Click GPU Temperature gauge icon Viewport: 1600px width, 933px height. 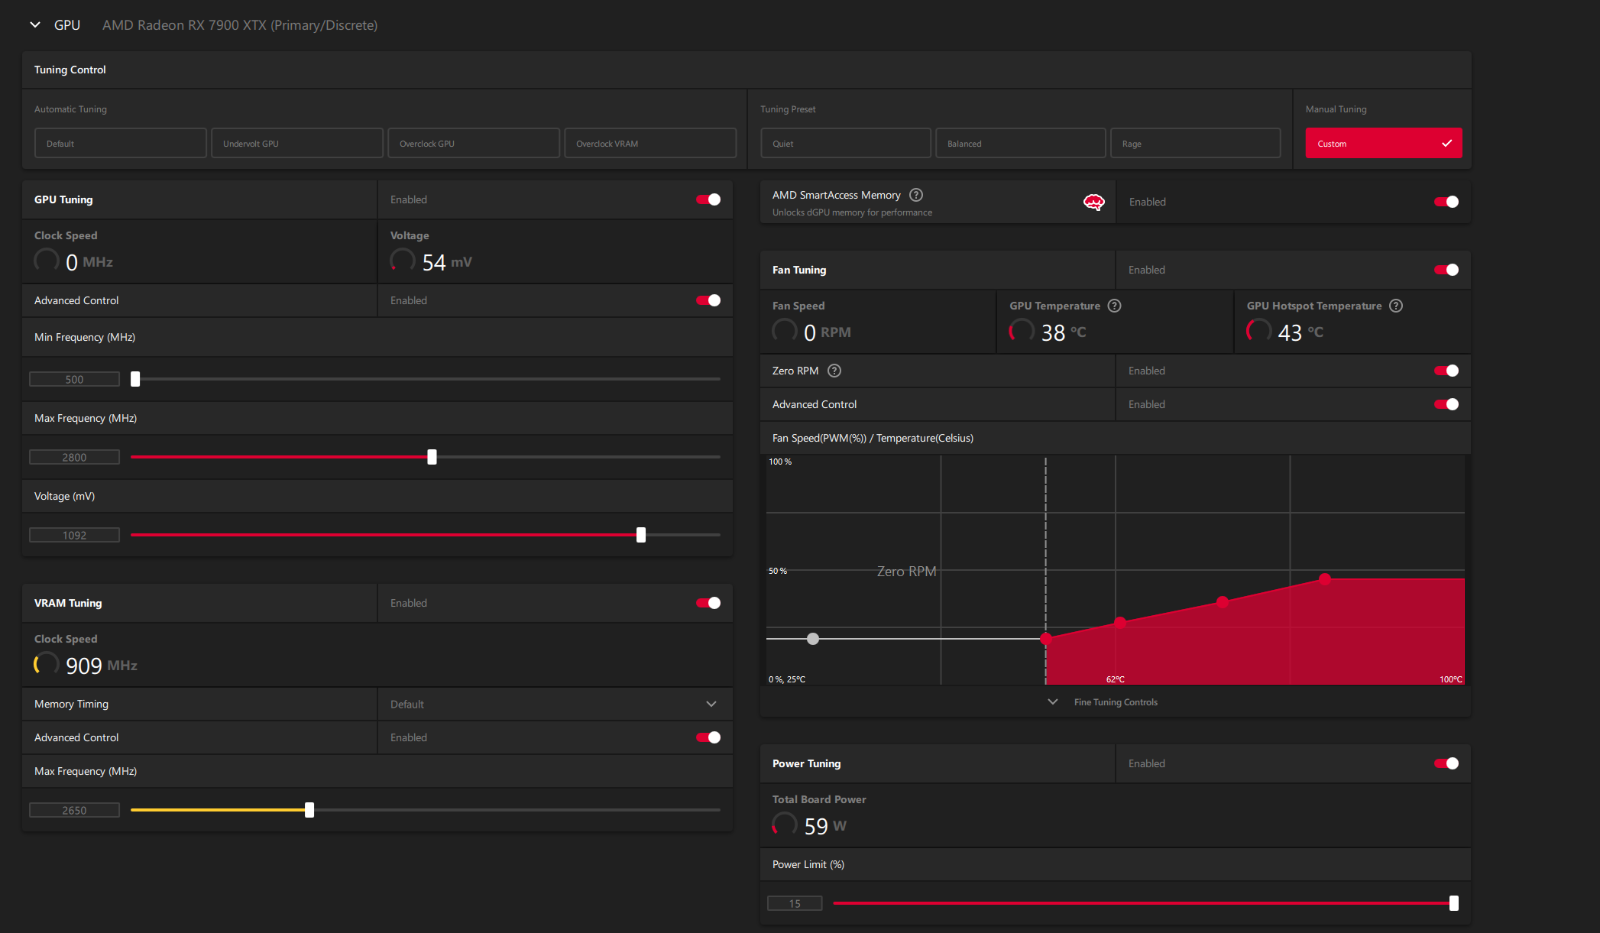point(1021,331)
